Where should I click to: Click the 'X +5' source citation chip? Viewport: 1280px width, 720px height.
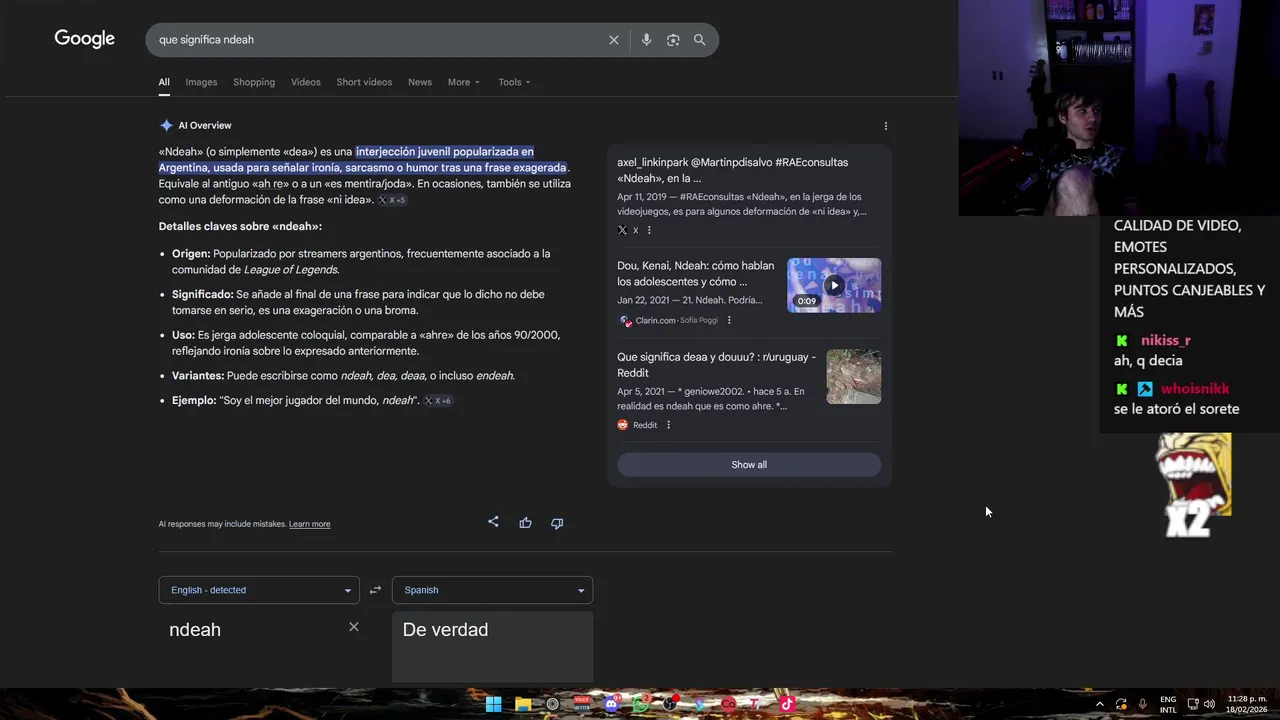pos(392,200)
